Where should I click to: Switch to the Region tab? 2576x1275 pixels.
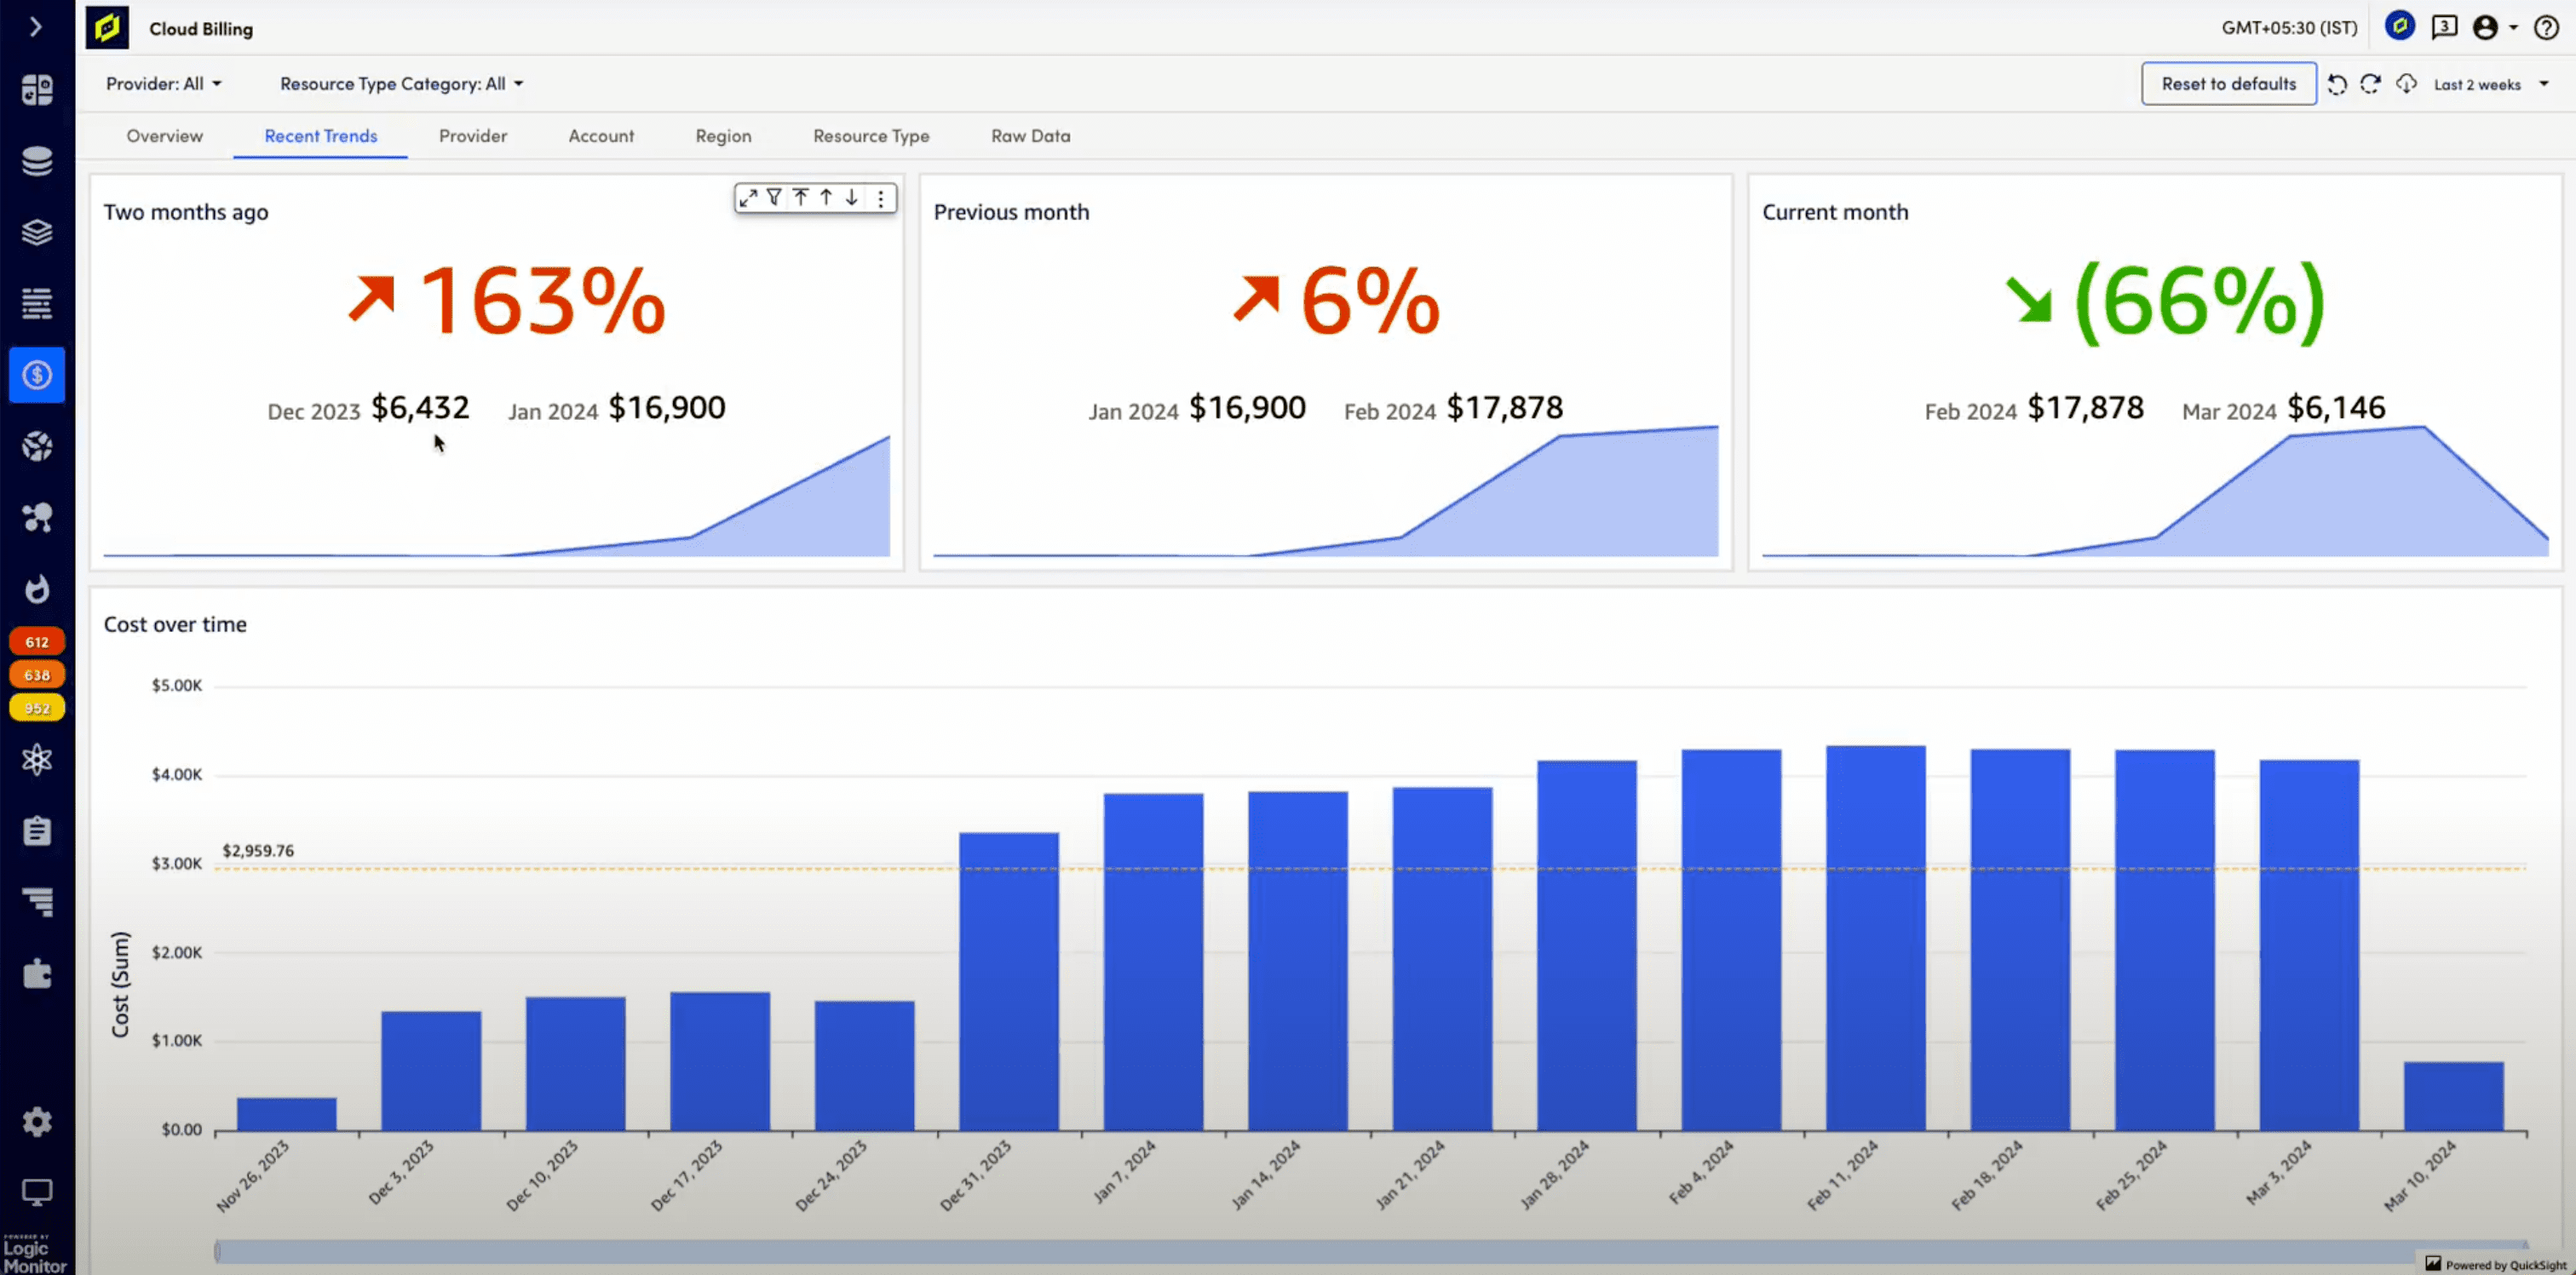click(x=723, y=136)
